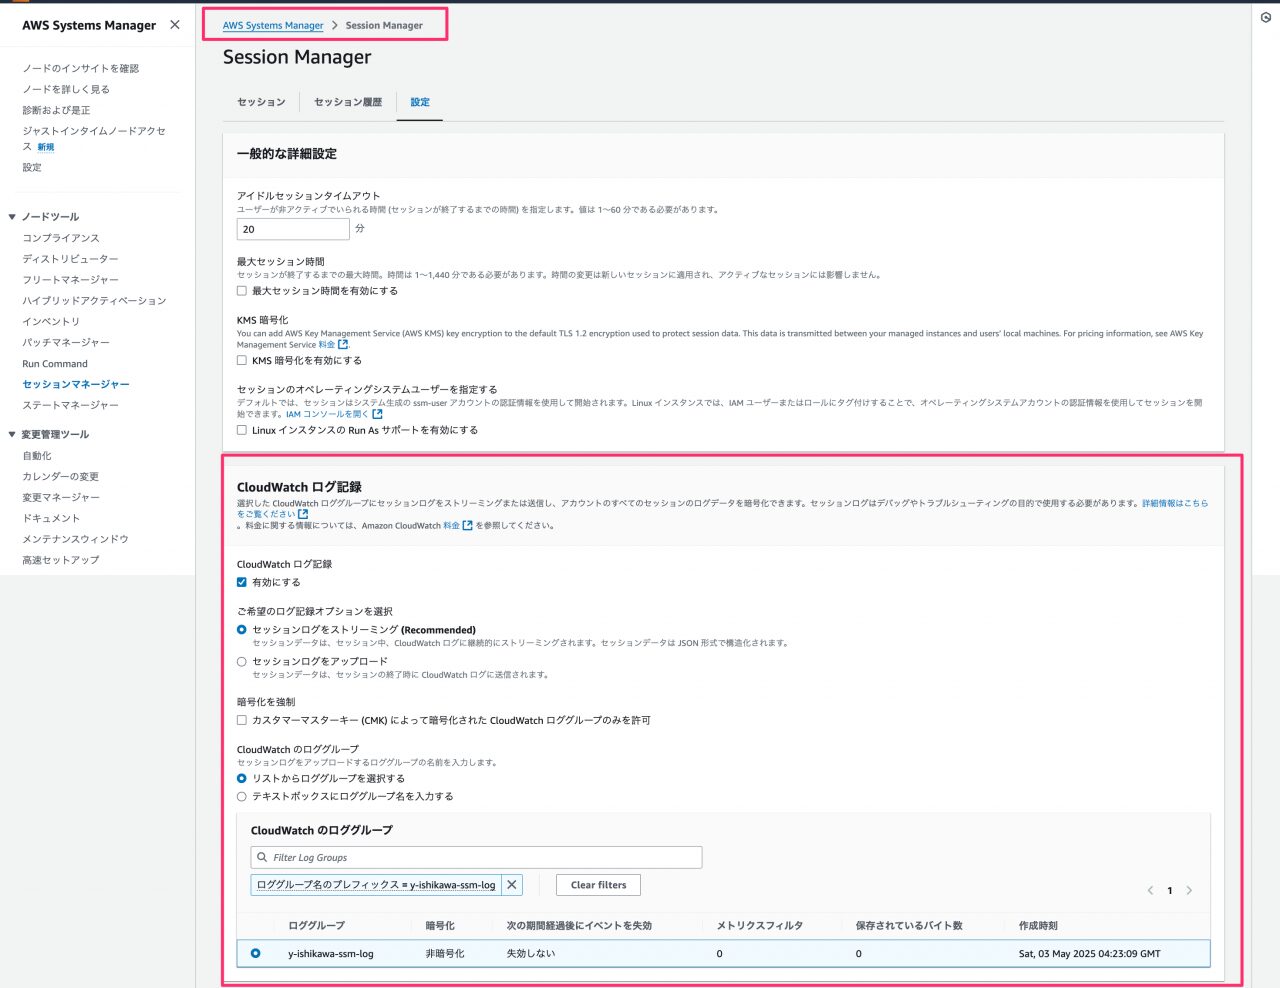Click the y-ishikawa-ssm-log table cell
Viewport: 1280px width, 988px height.
pos(331,954)
